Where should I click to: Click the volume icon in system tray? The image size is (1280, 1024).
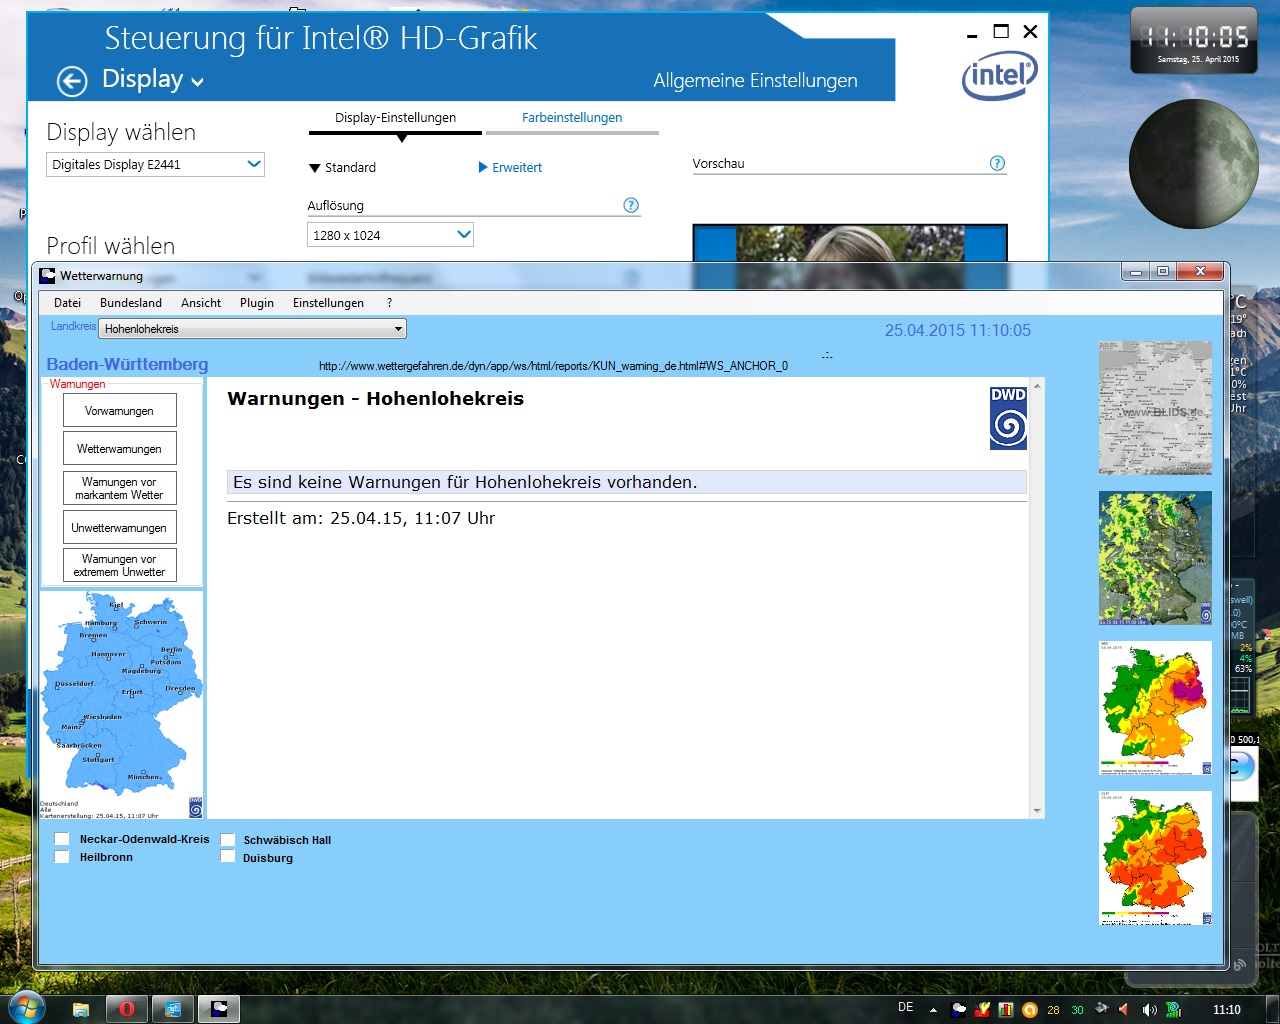click(x=1149, y=1009)
